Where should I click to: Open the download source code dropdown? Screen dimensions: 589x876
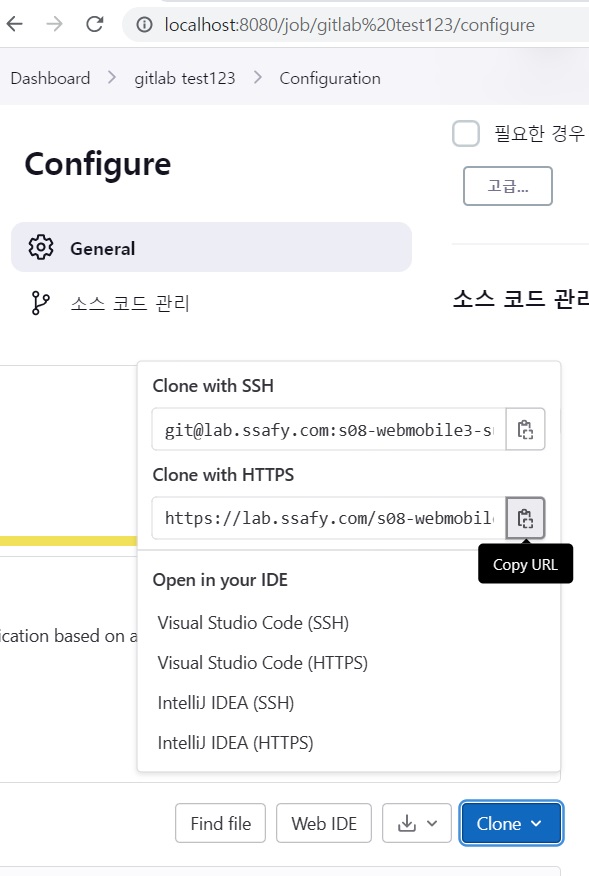[417, 823]
